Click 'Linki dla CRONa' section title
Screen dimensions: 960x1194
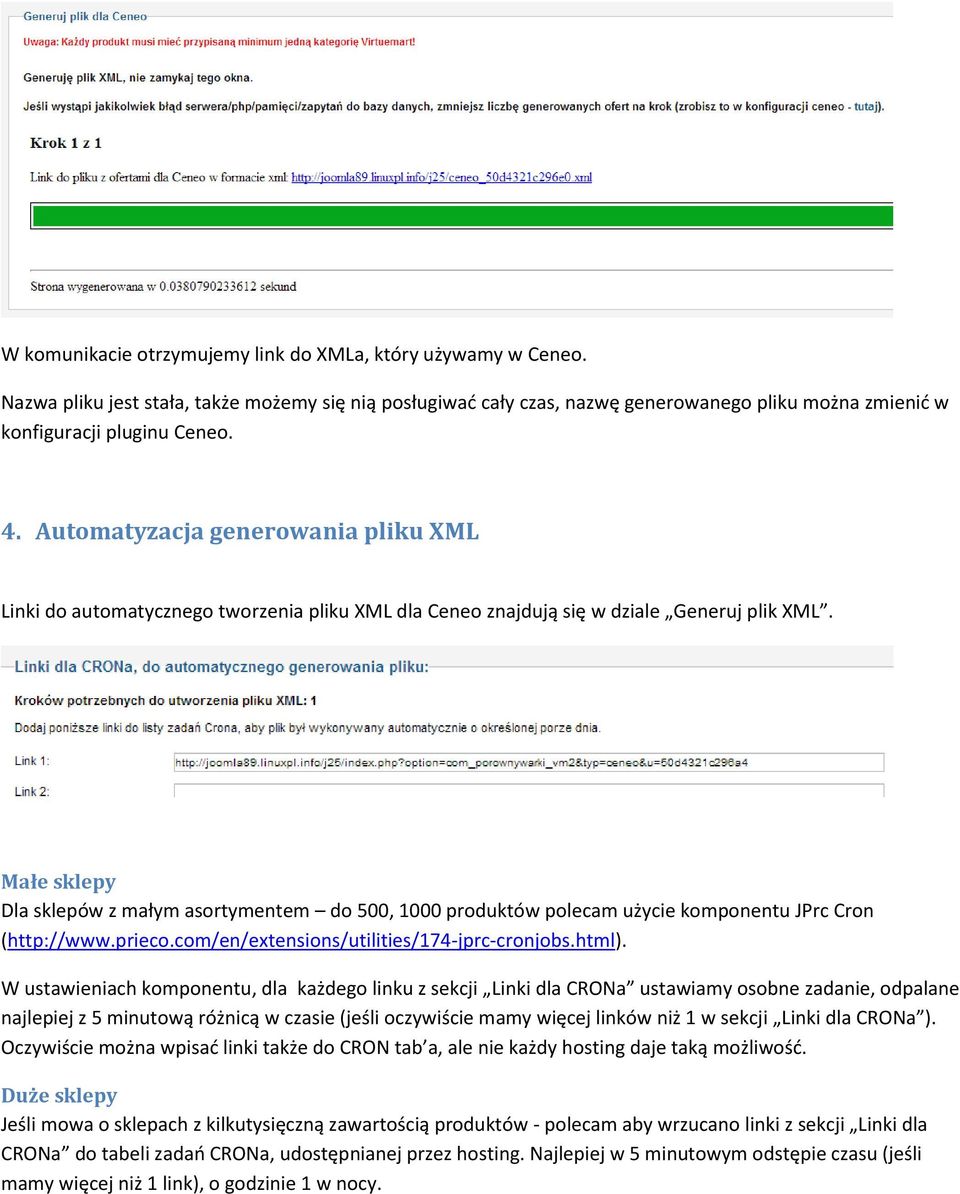(222, 667)
